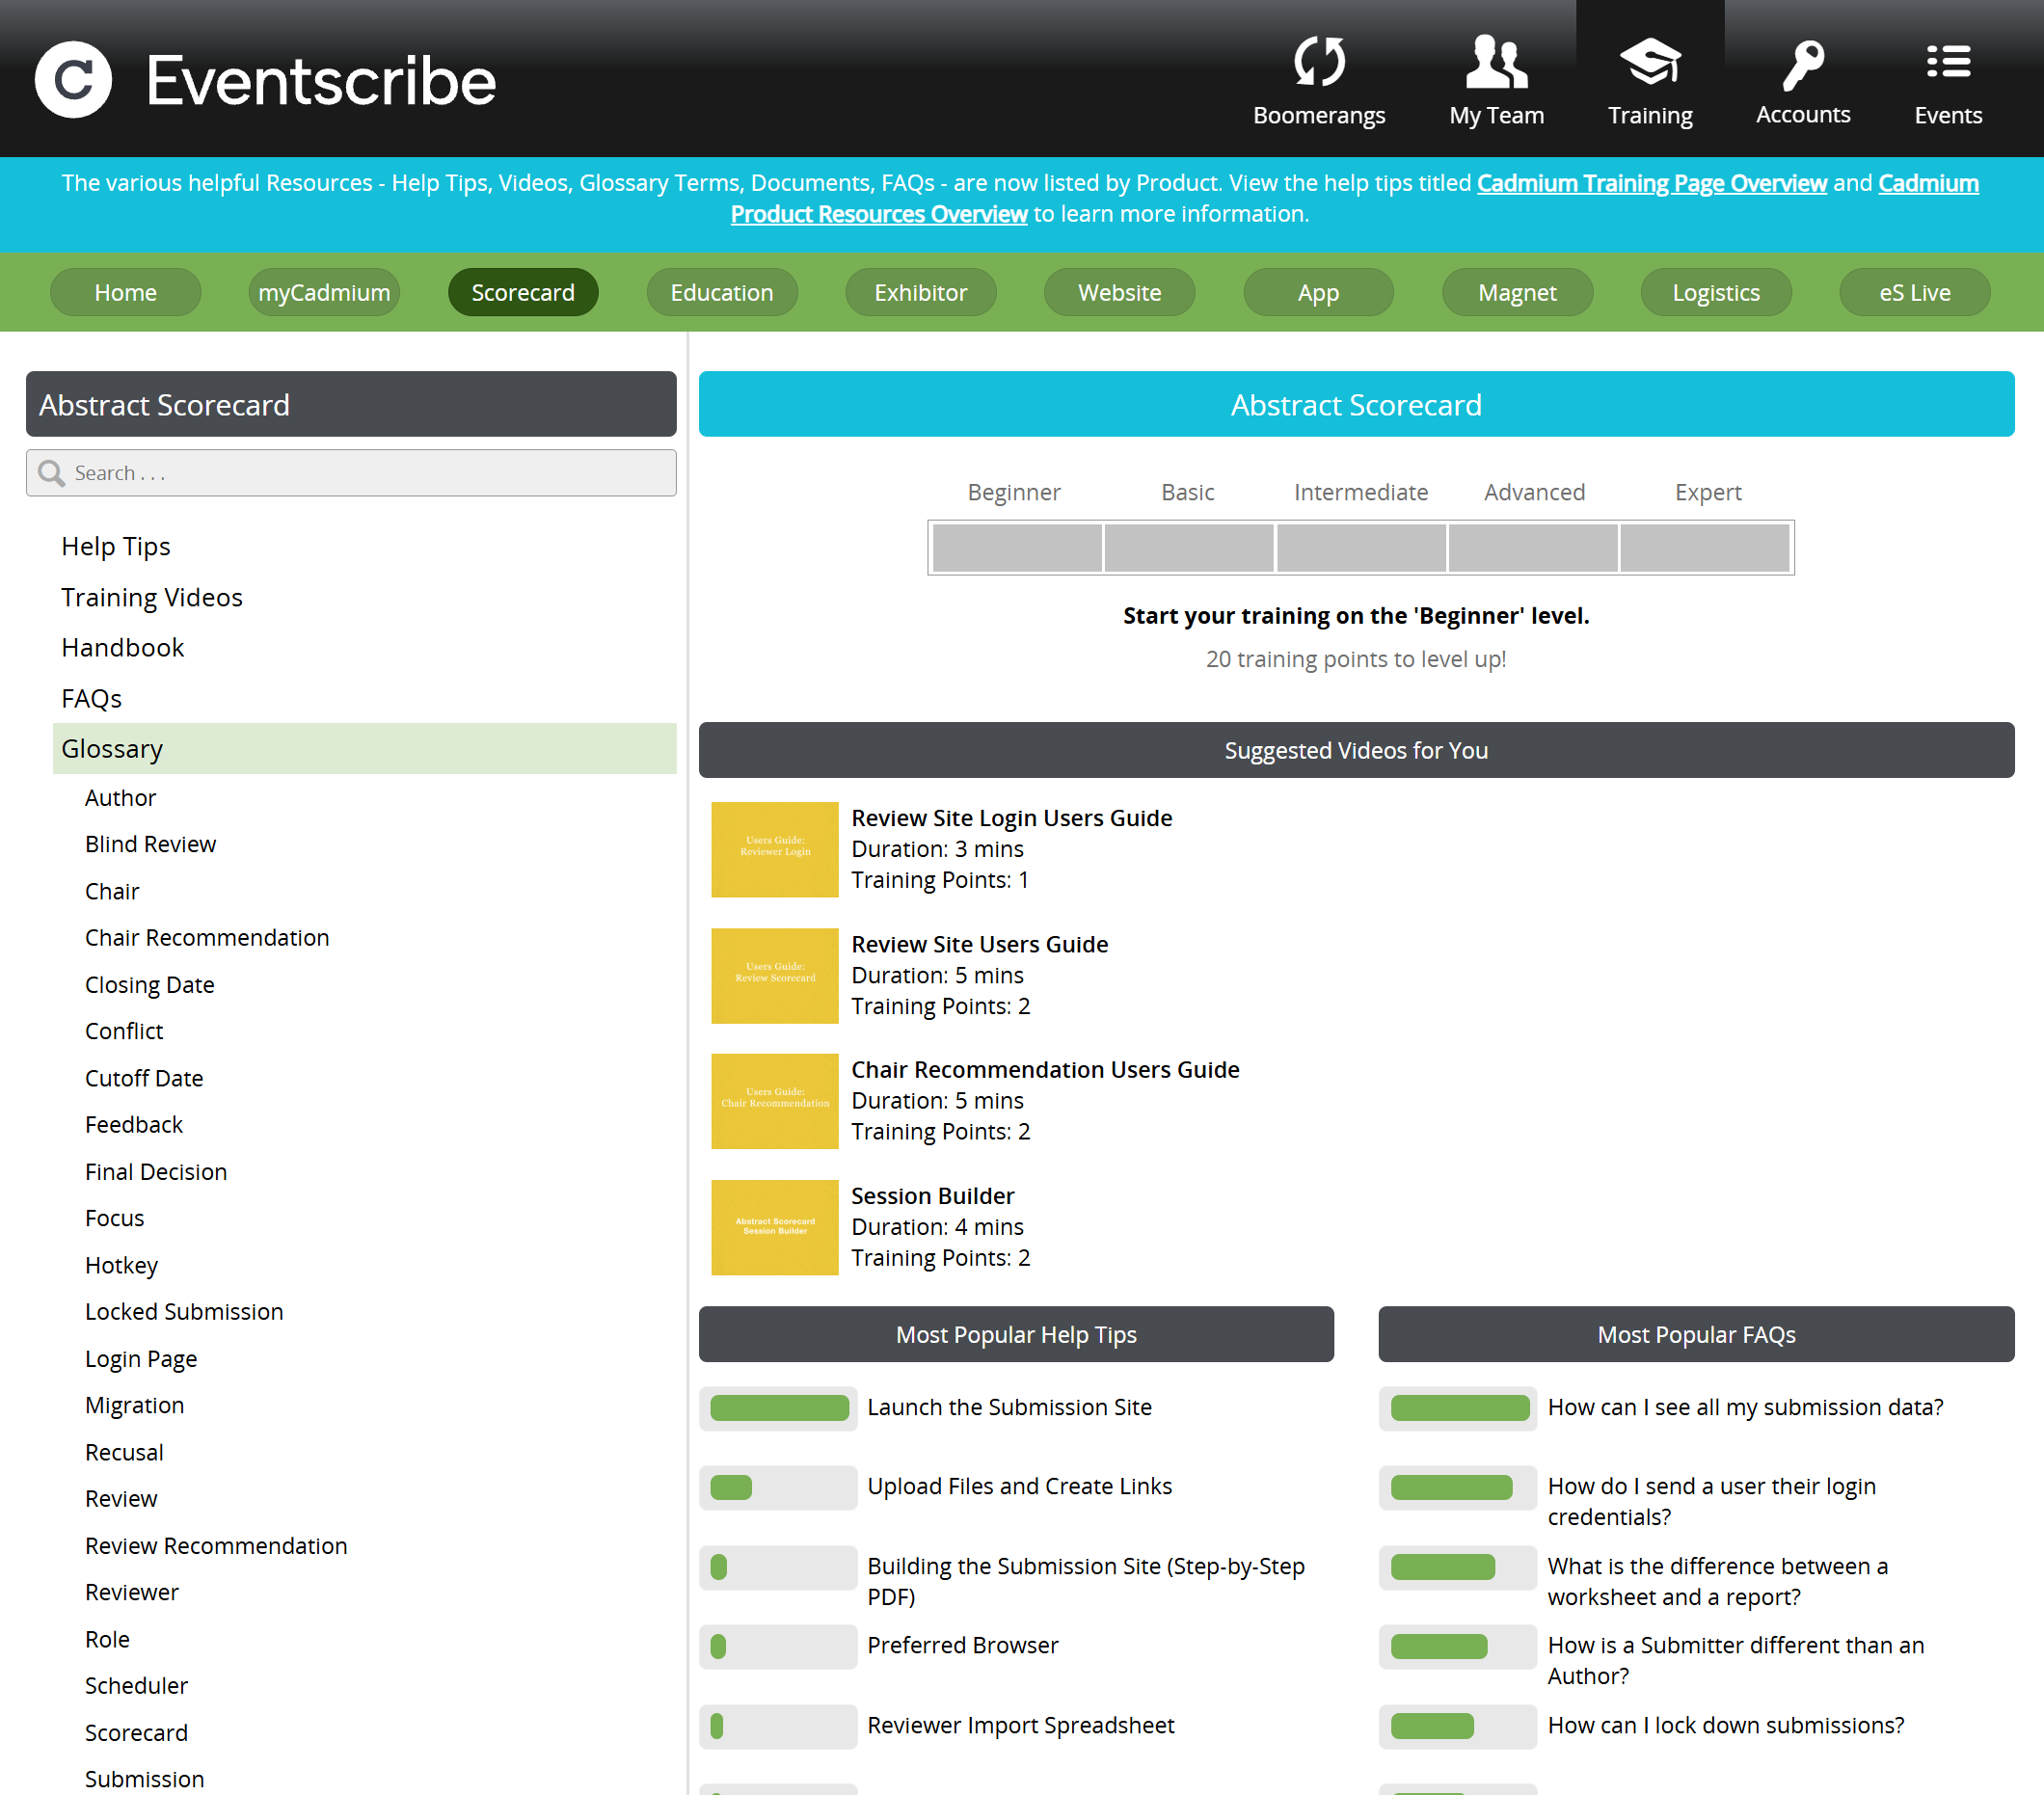Open the eS Live tab
Viewport: 2044px width, 1795px height.
(1914, 292)
